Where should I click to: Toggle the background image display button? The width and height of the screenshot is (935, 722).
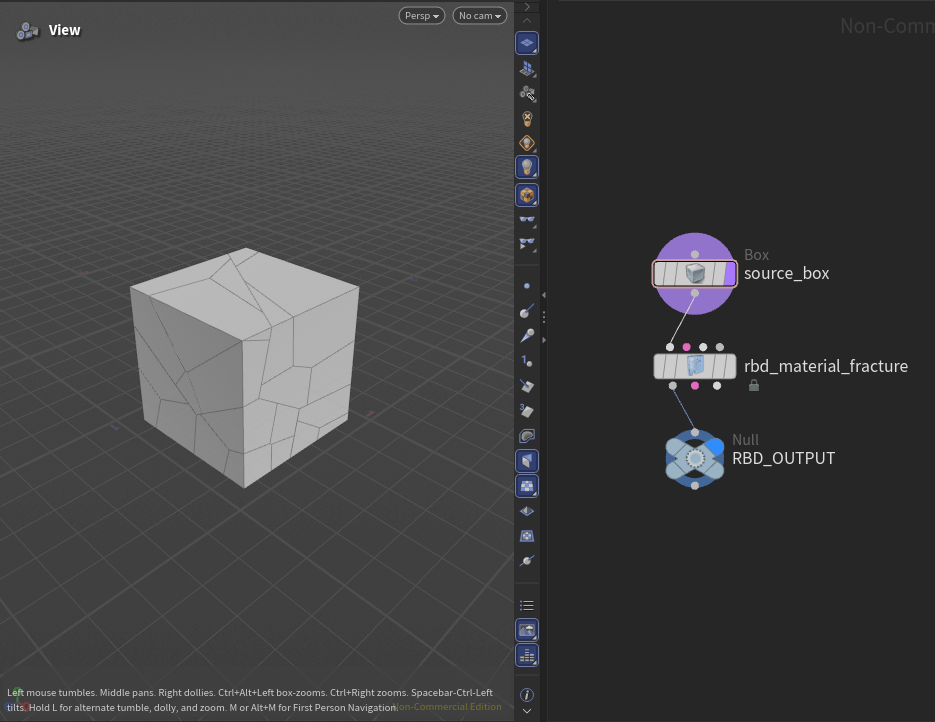527,630
